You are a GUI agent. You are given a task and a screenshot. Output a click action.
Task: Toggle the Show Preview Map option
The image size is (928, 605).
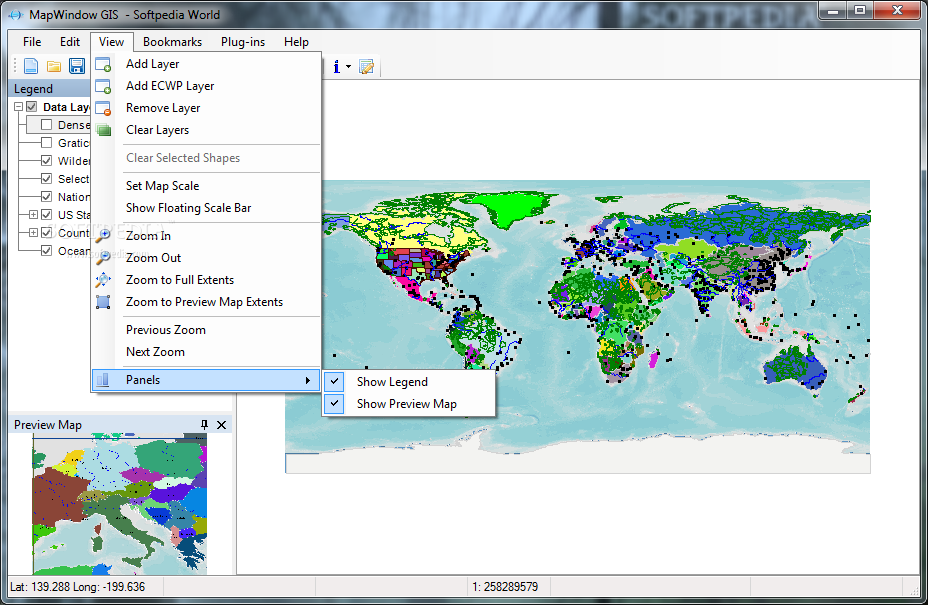pyautogui.click(x=406, y=404)
